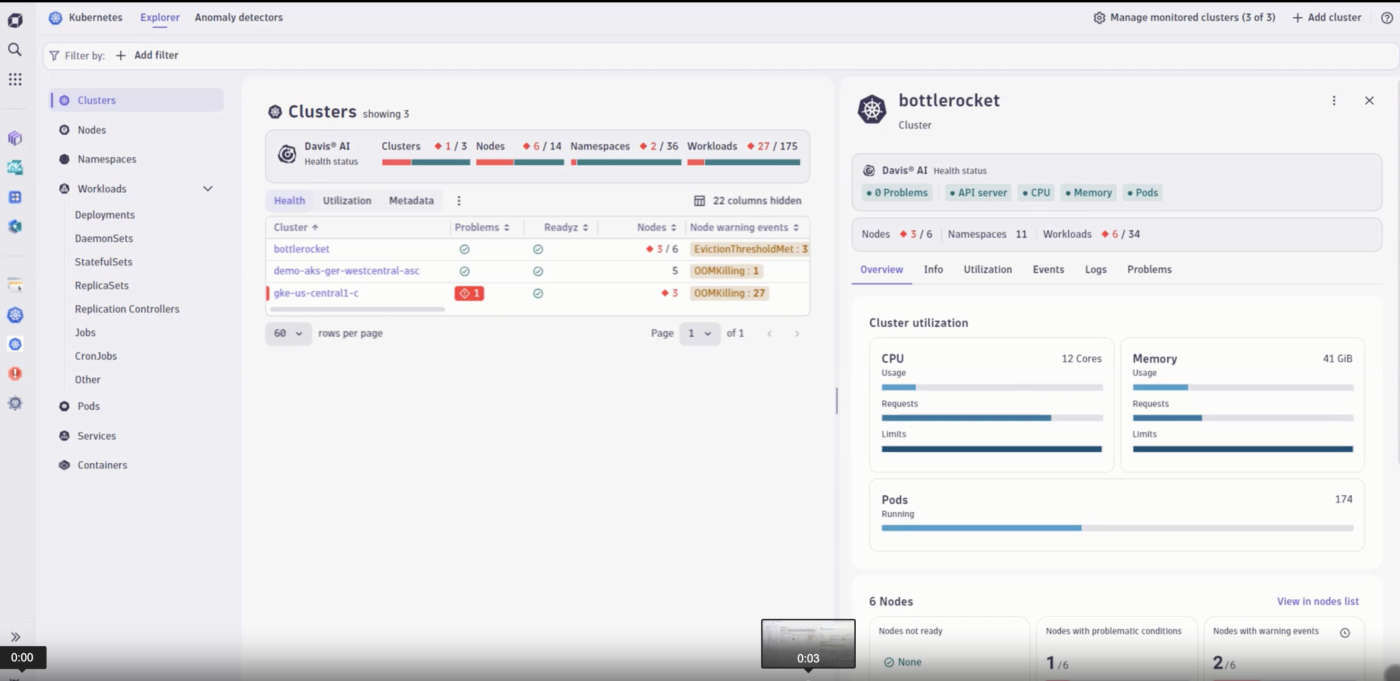Click the help question mark icon

point(1386,17)
